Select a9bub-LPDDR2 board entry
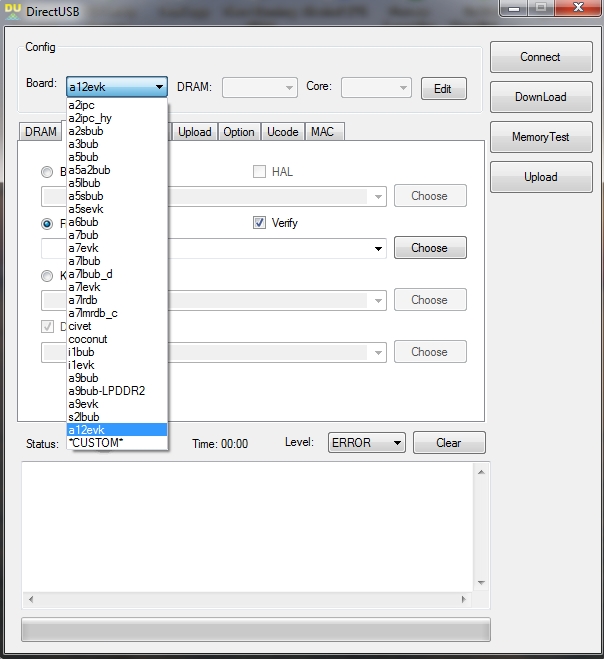 [x=106, y=391]
